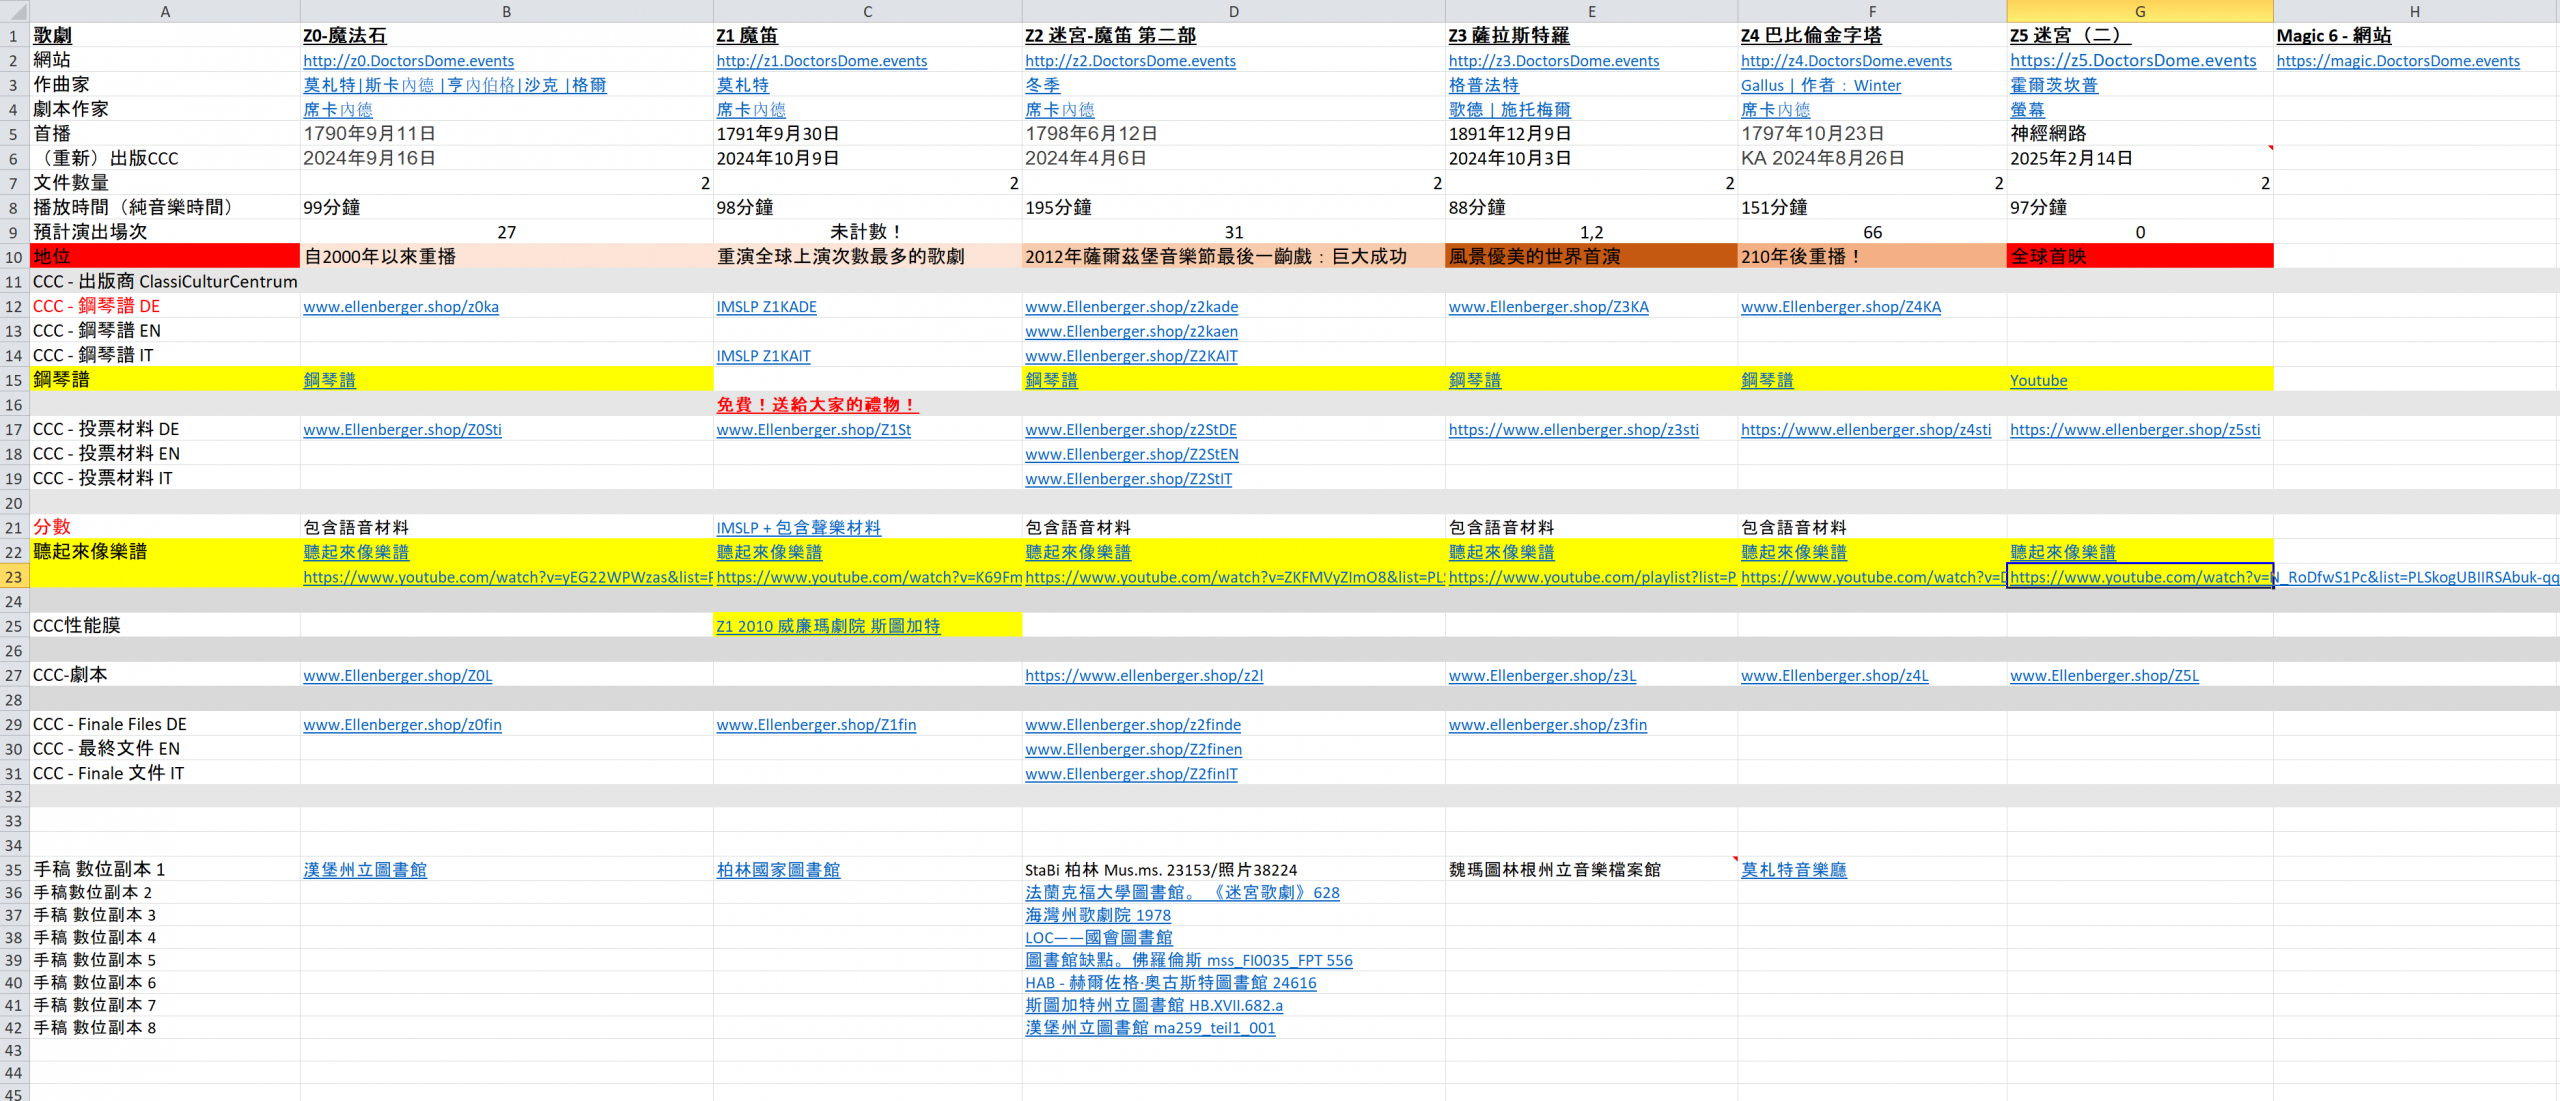Open Z1 2010 威廉瑪劇院 斯圖加特 link
Screen dimensions: 2560x1101
point(828,626)
